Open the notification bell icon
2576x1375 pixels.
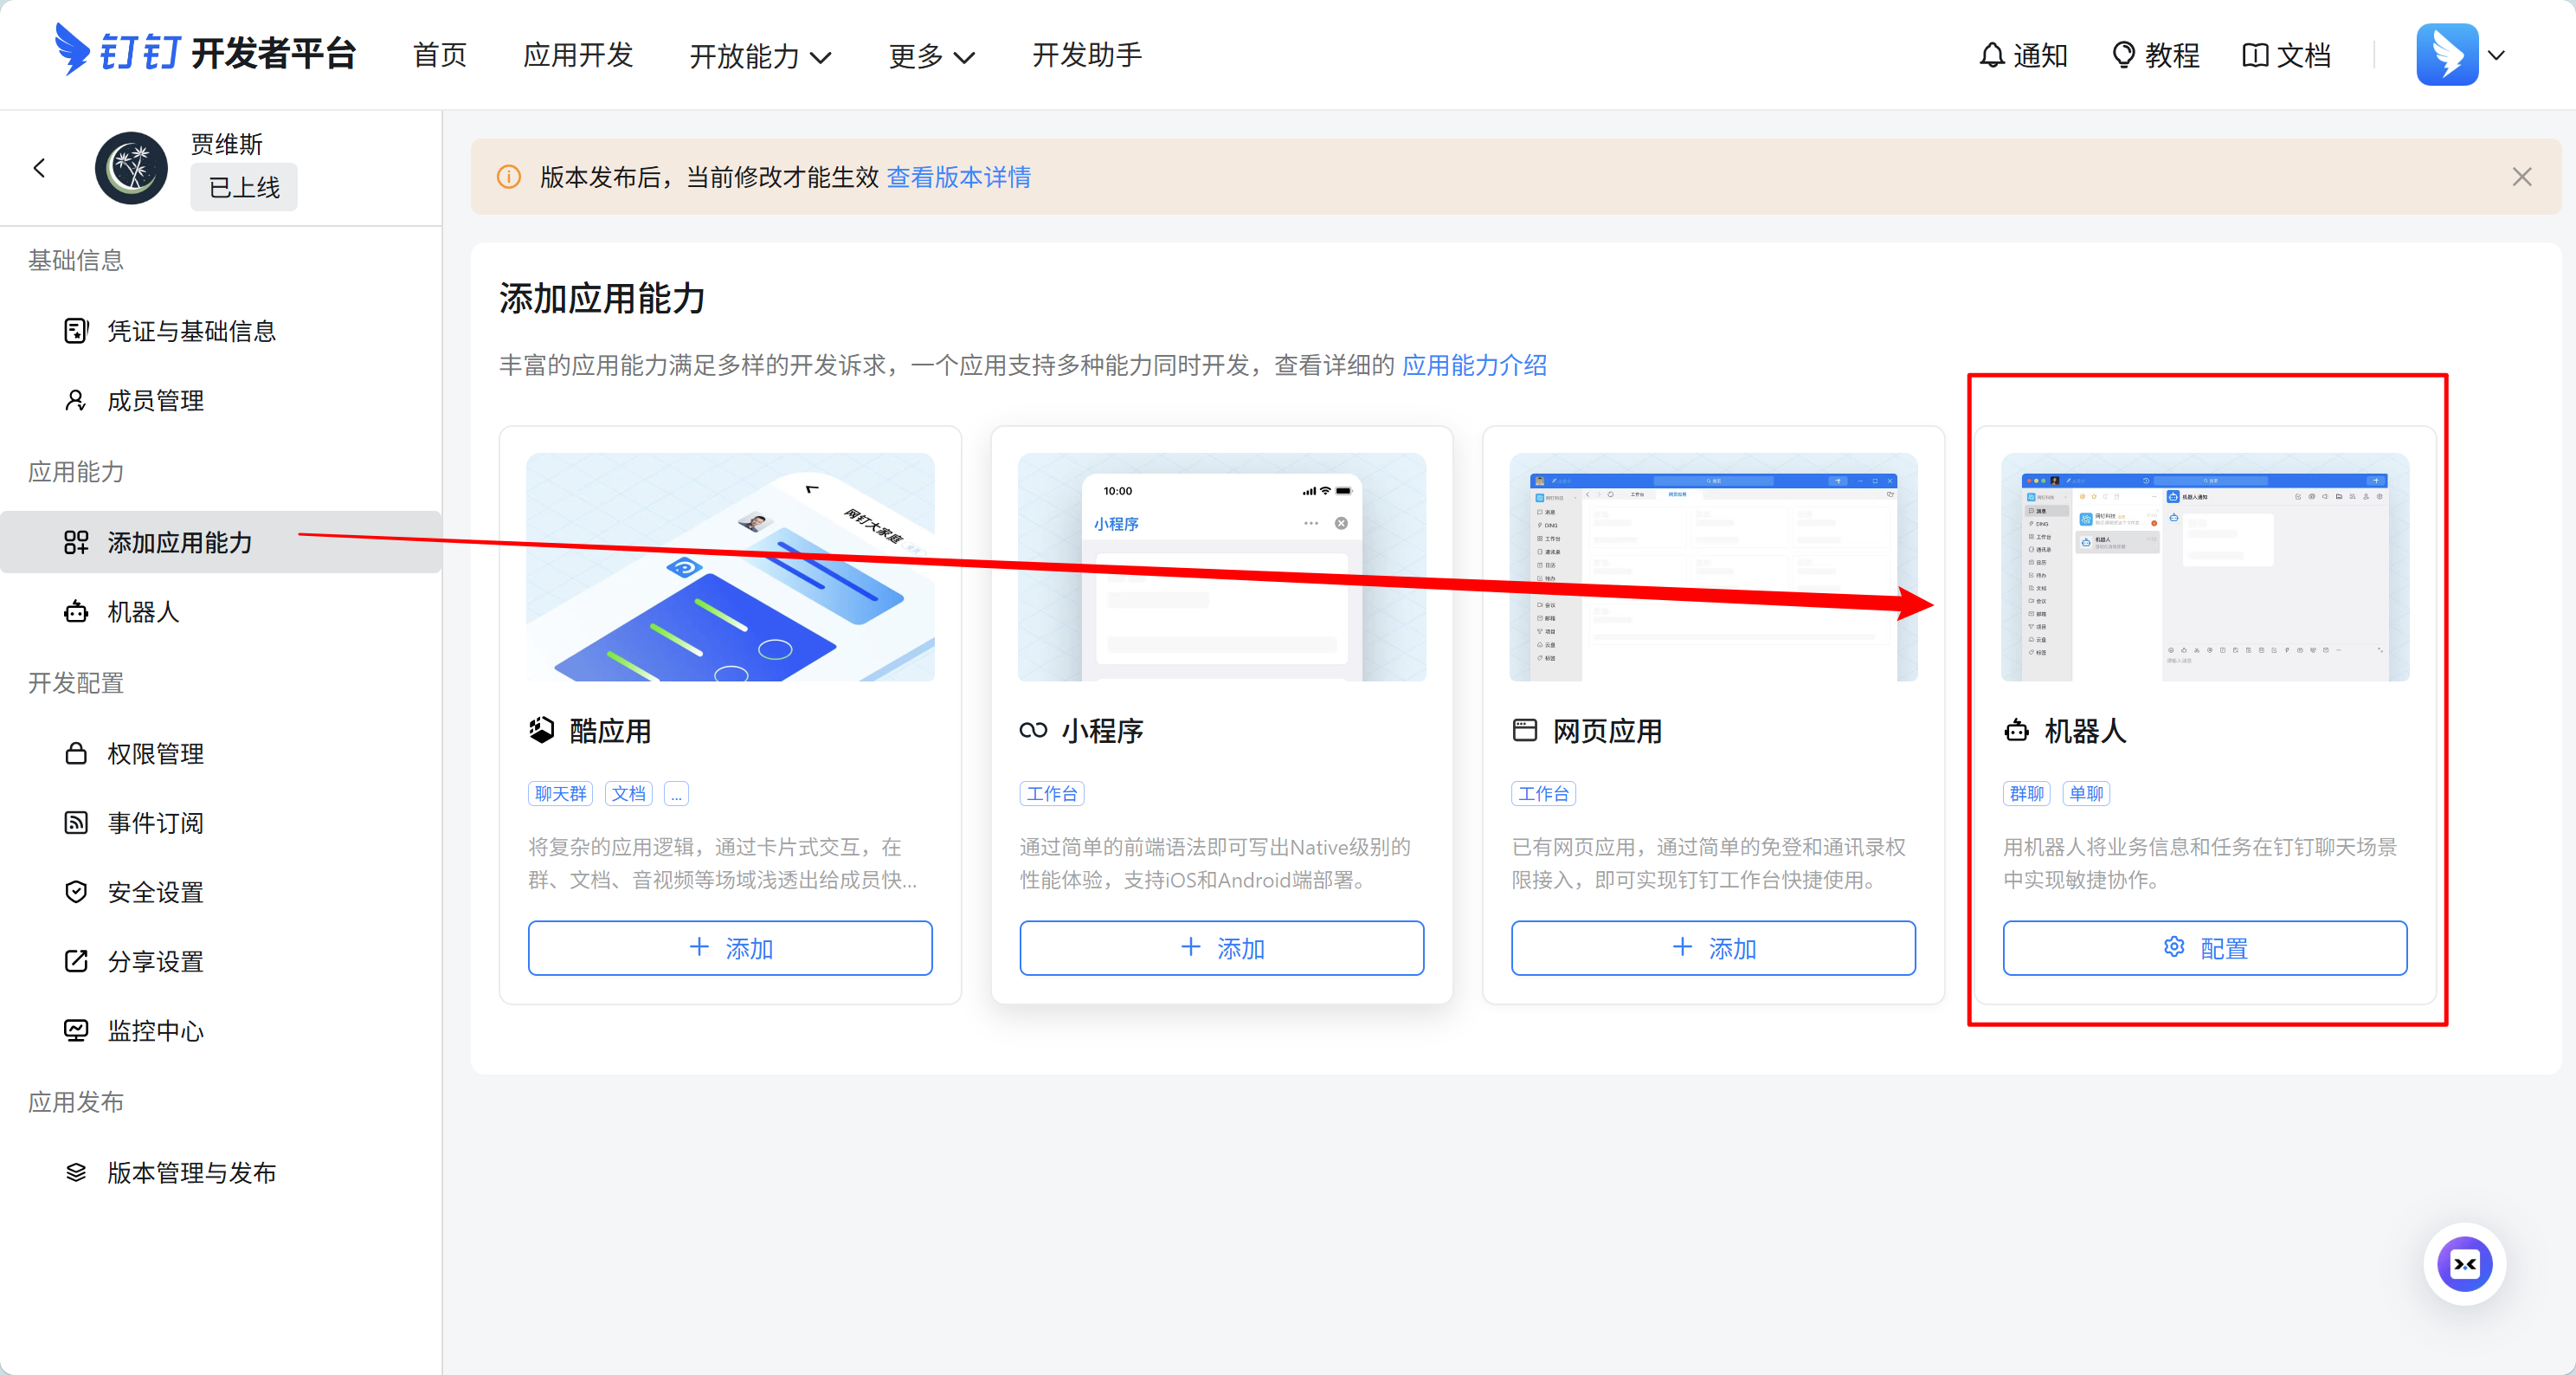click(1992, 55)
